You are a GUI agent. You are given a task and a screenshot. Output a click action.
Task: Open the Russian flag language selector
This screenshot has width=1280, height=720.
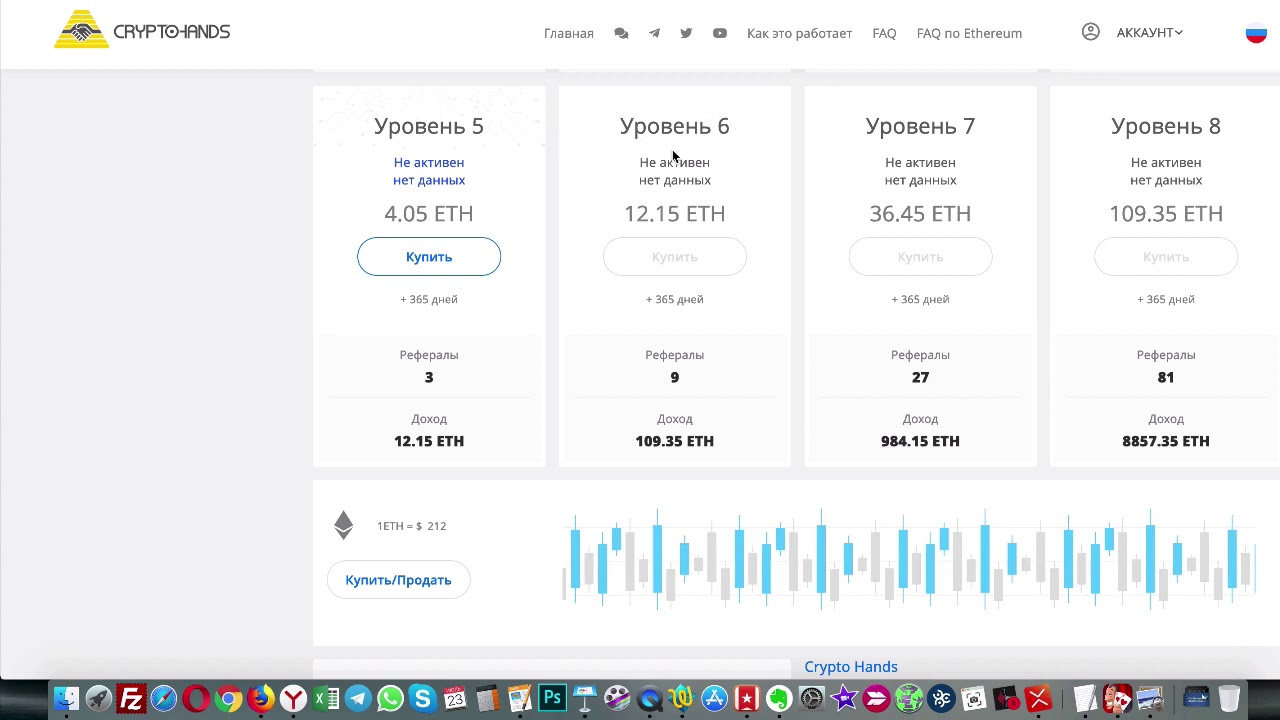[1256, 33]
